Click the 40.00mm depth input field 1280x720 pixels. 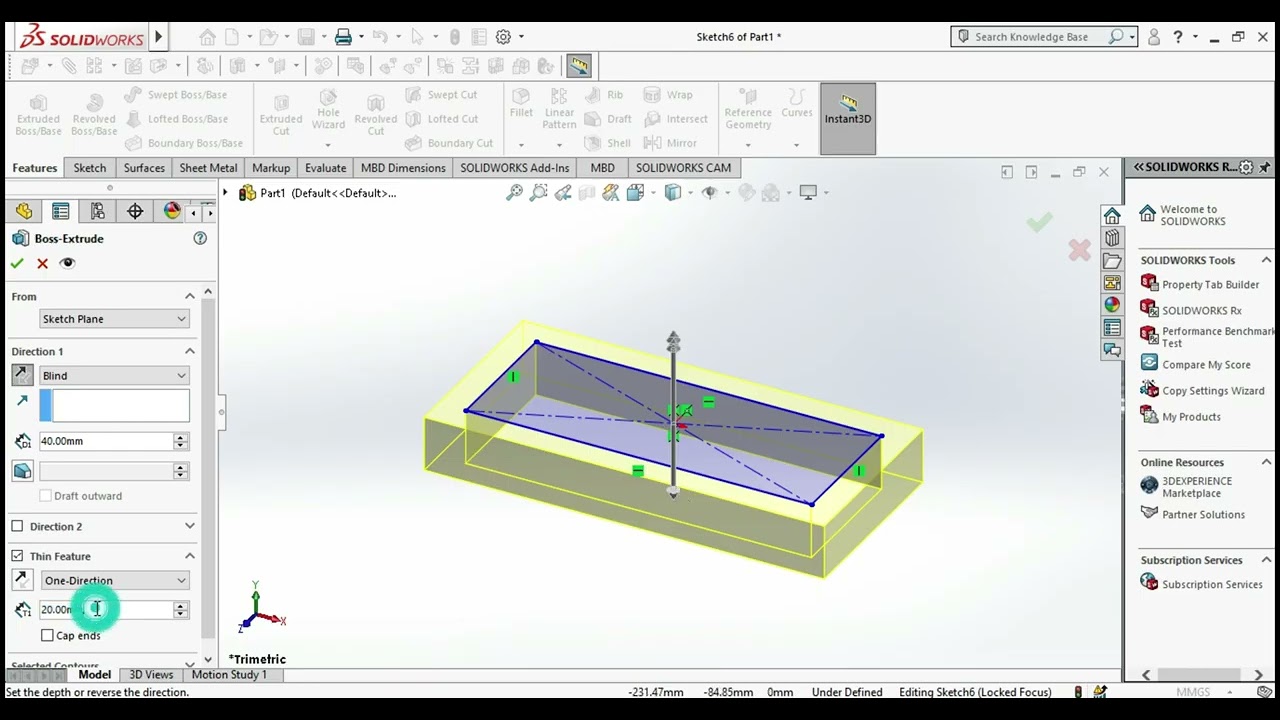[106, 441]
